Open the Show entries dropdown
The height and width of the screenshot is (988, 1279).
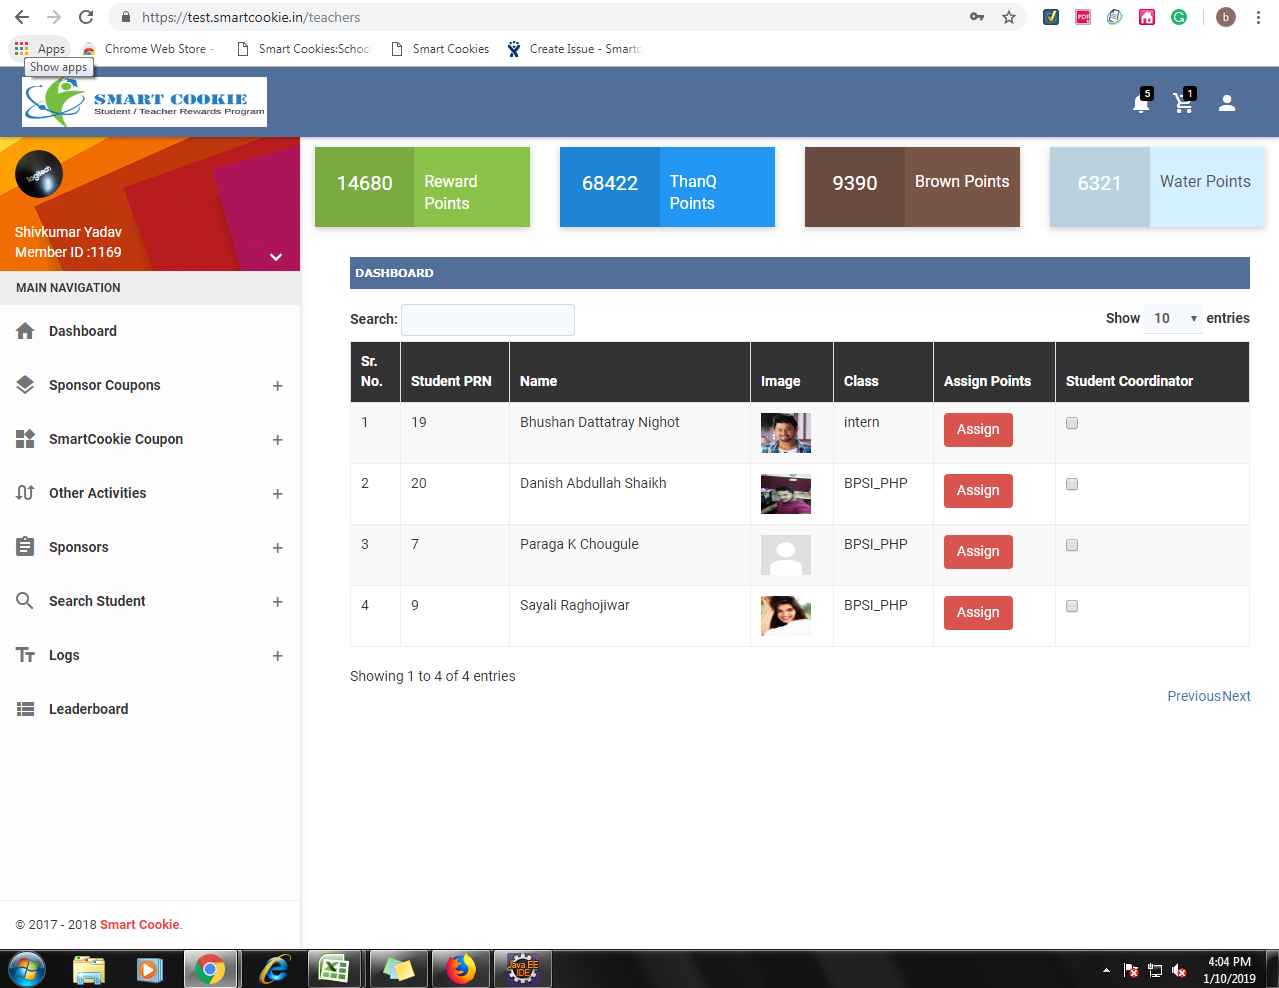click(x=1173, y=318)
